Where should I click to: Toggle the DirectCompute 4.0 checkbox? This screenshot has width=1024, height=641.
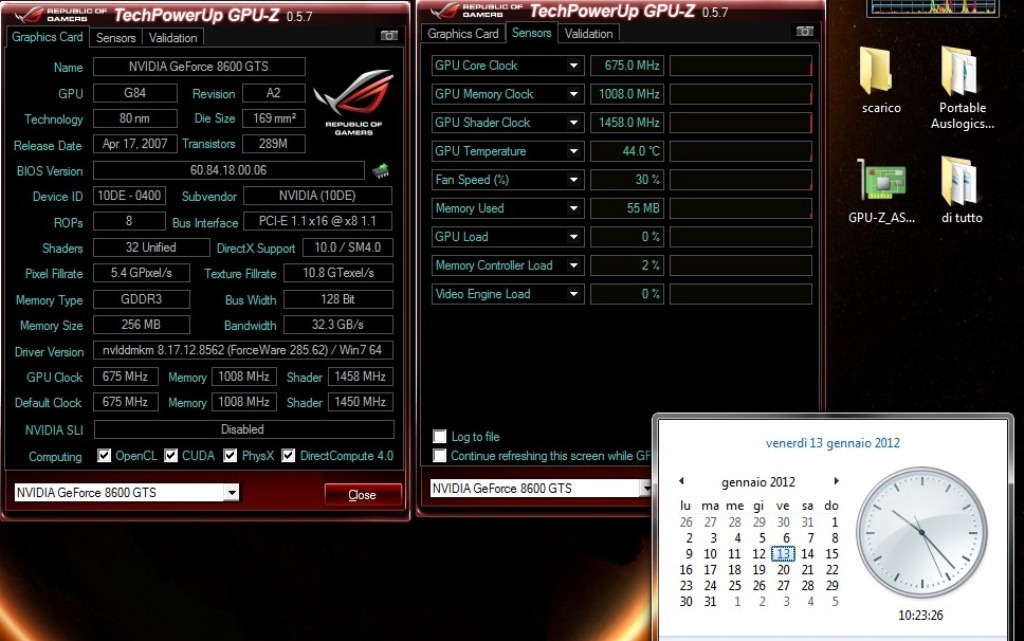288,456
